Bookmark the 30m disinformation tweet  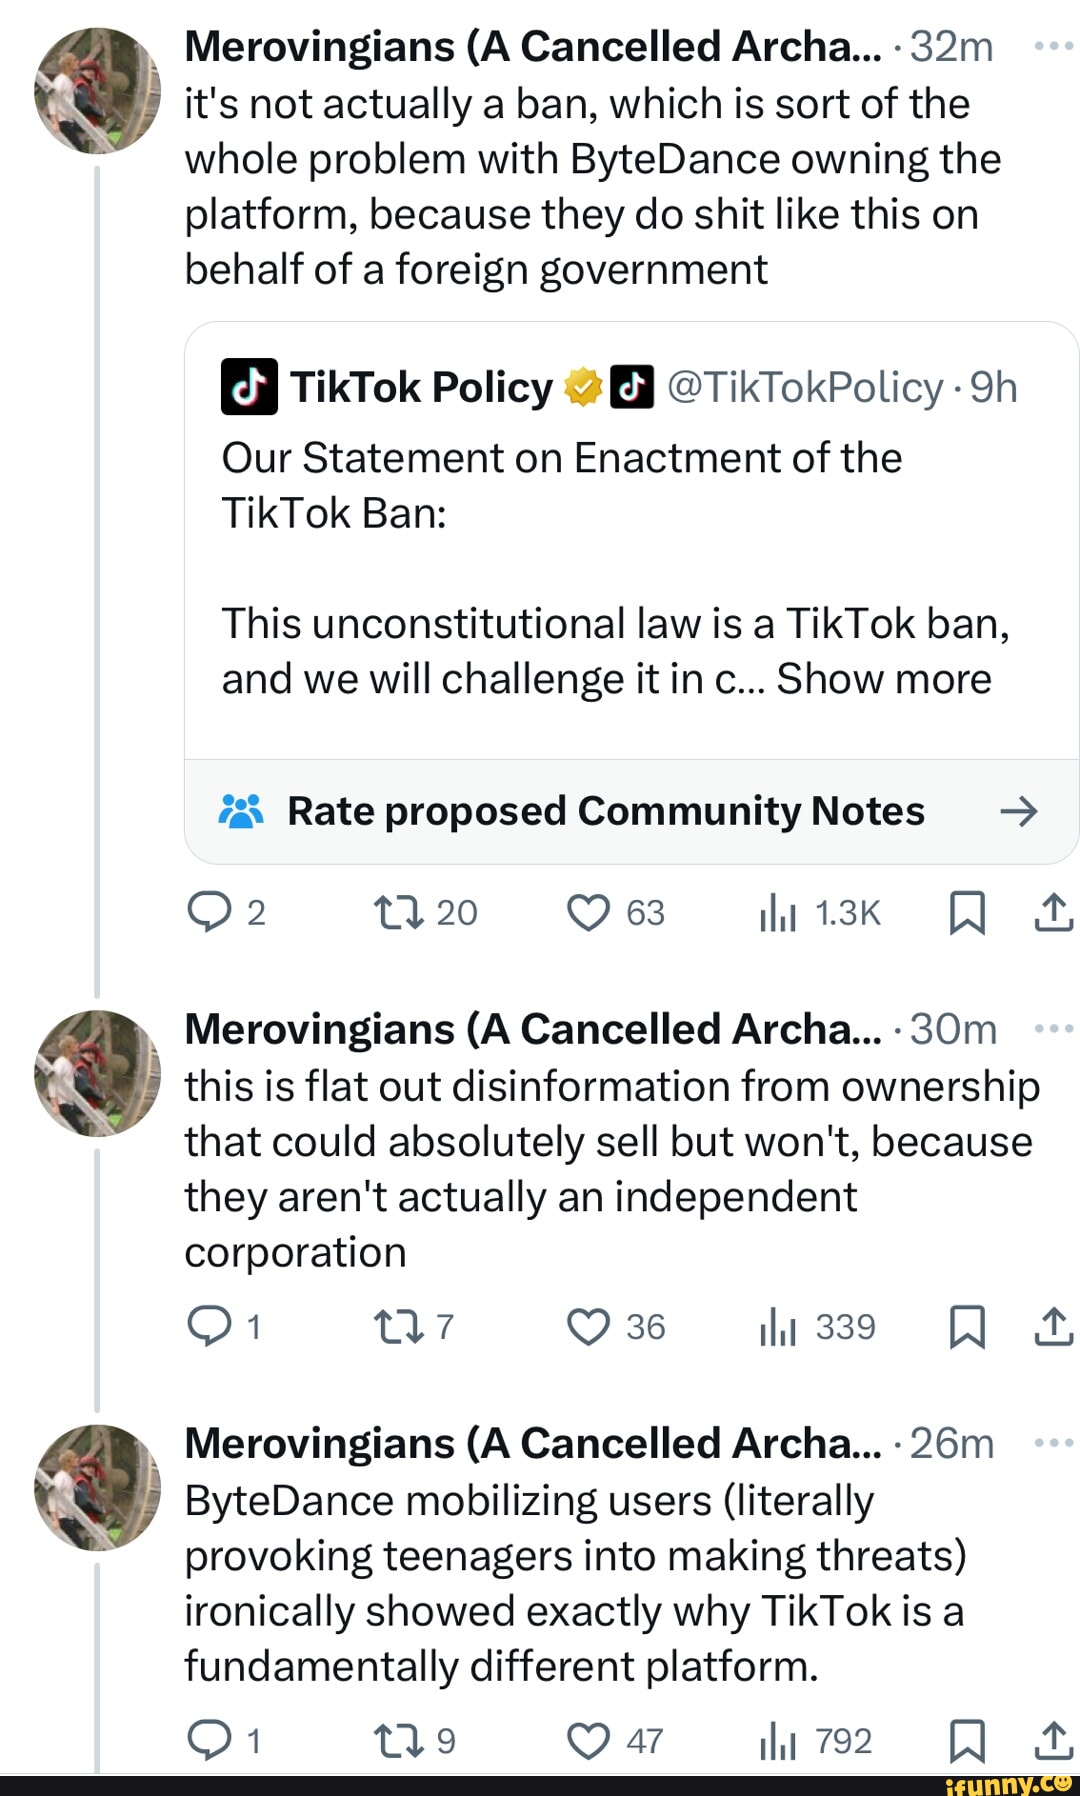point(967,1327)
